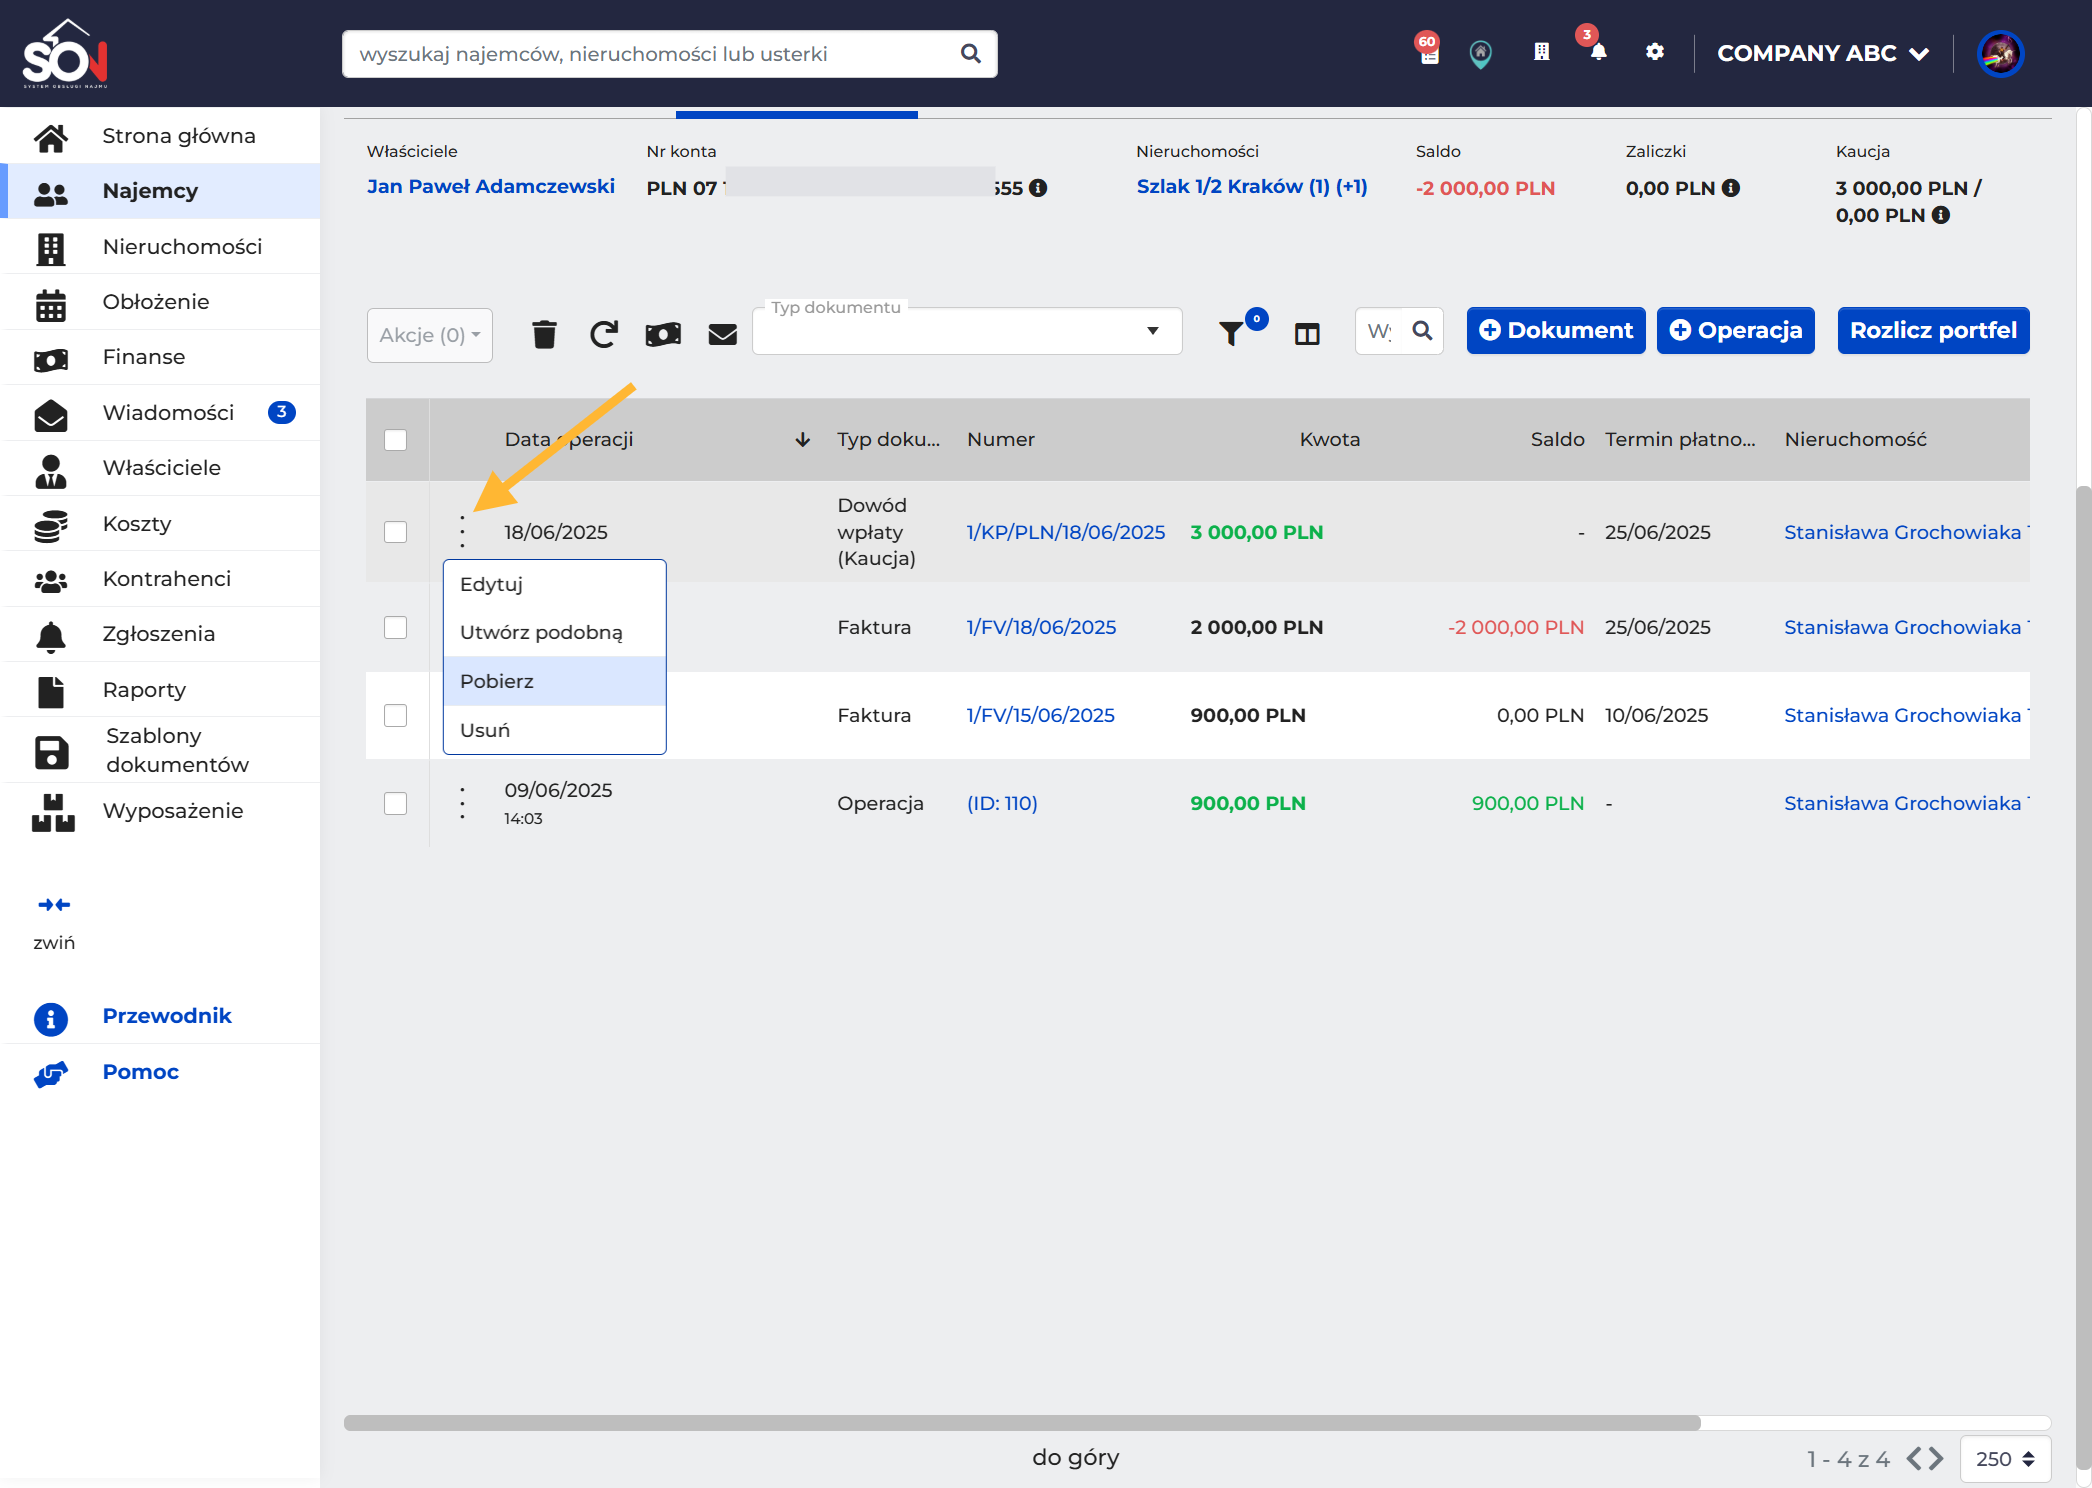Screen dimensions: 2092x1488
Task: Click the info icon next to account number
Action: pos(1038,188)
